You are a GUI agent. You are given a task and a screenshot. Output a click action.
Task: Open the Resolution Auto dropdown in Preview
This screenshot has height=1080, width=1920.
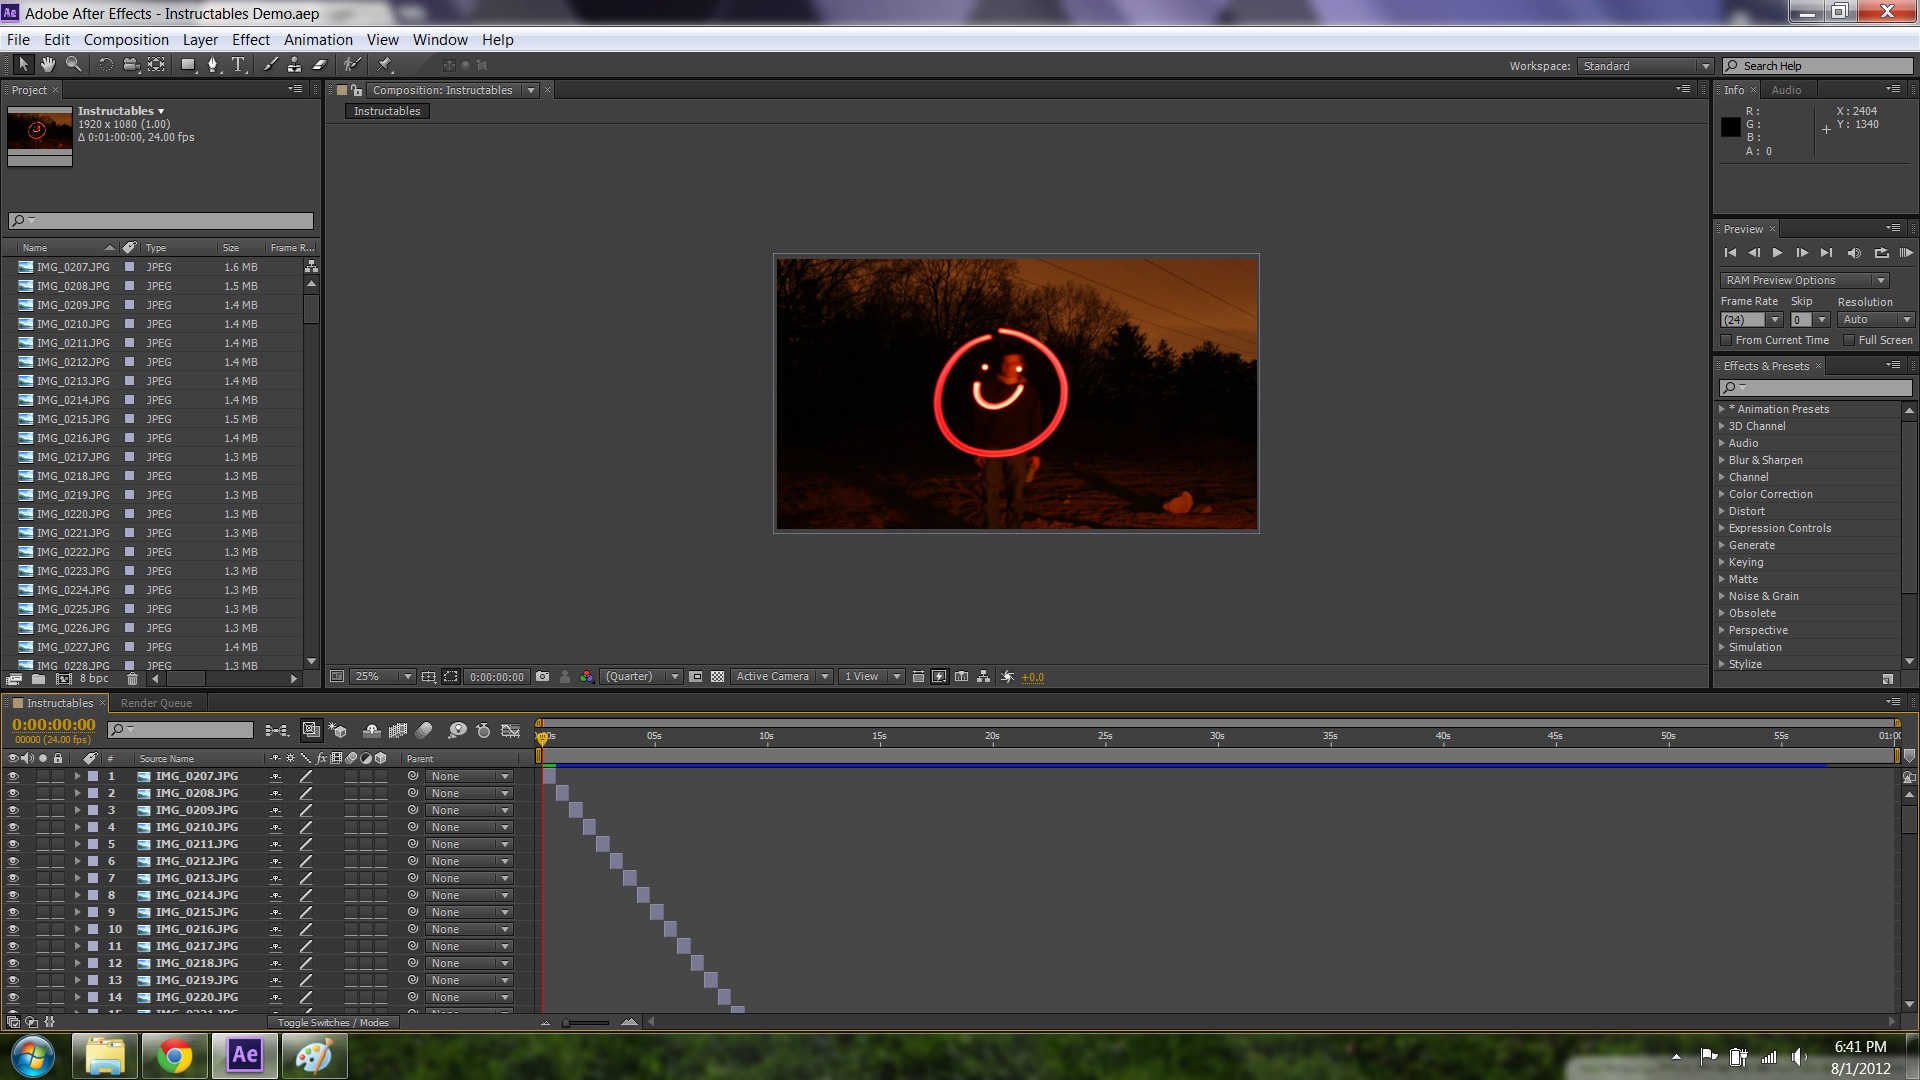[x=1875, y=320]
